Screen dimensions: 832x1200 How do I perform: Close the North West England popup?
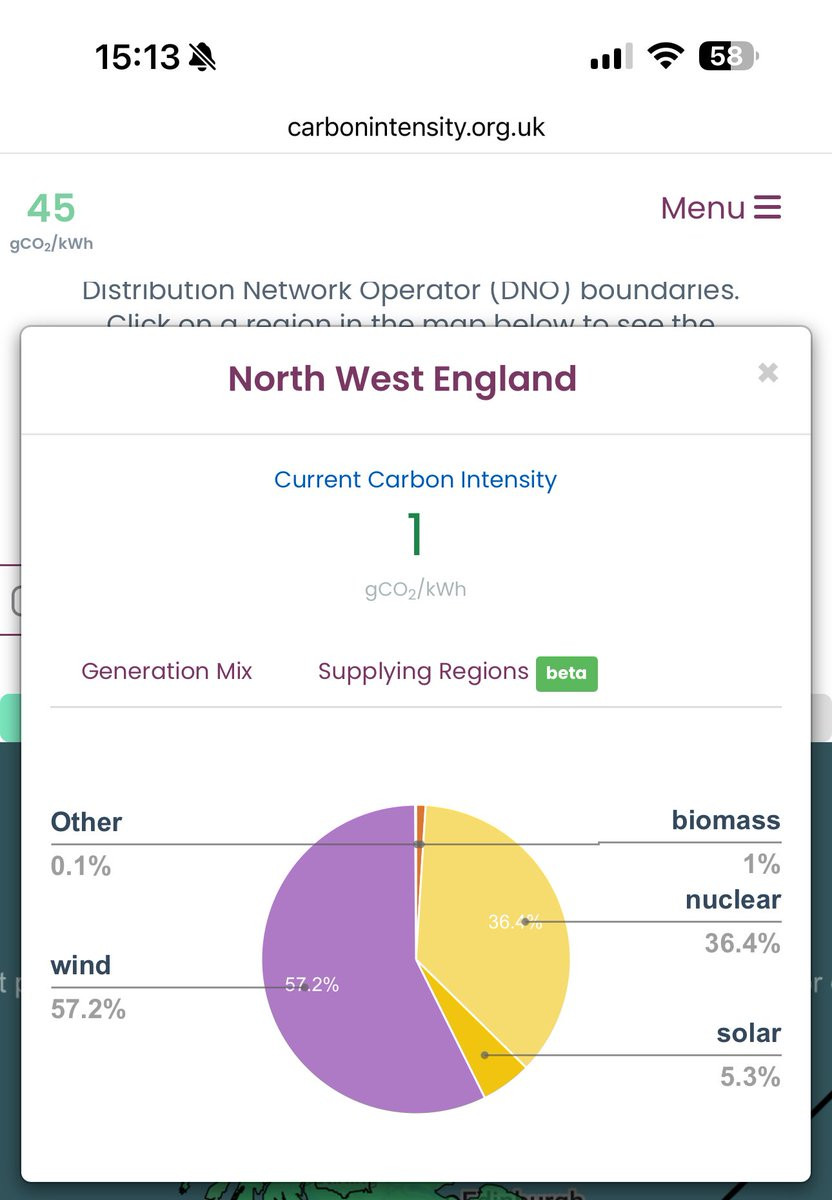(x=768, y=373)
